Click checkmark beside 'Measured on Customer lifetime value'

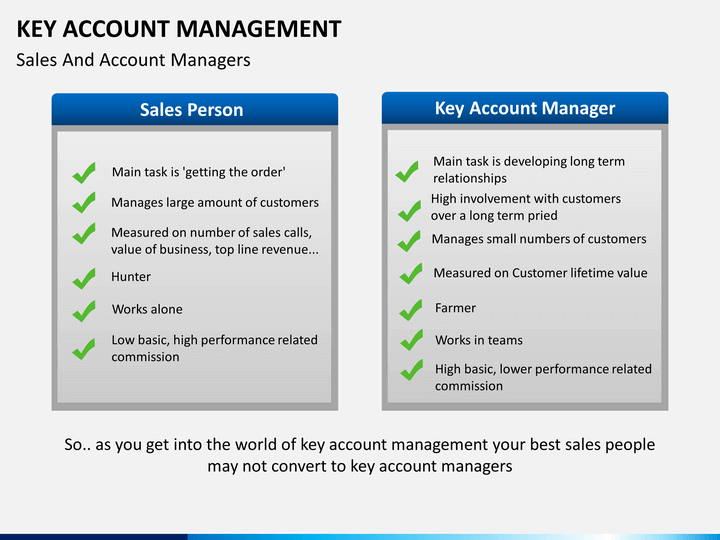coord(411,274)
